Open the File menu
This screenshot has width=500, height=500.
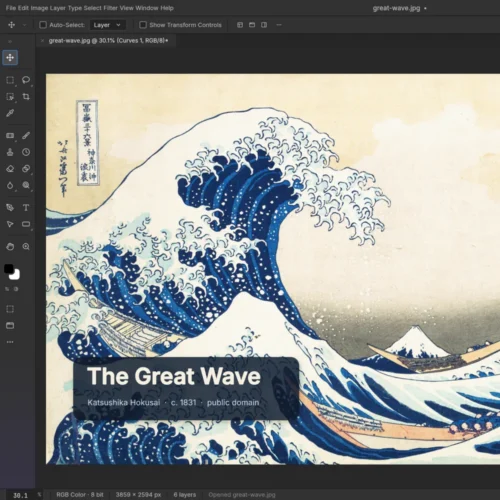pos(11,8)
